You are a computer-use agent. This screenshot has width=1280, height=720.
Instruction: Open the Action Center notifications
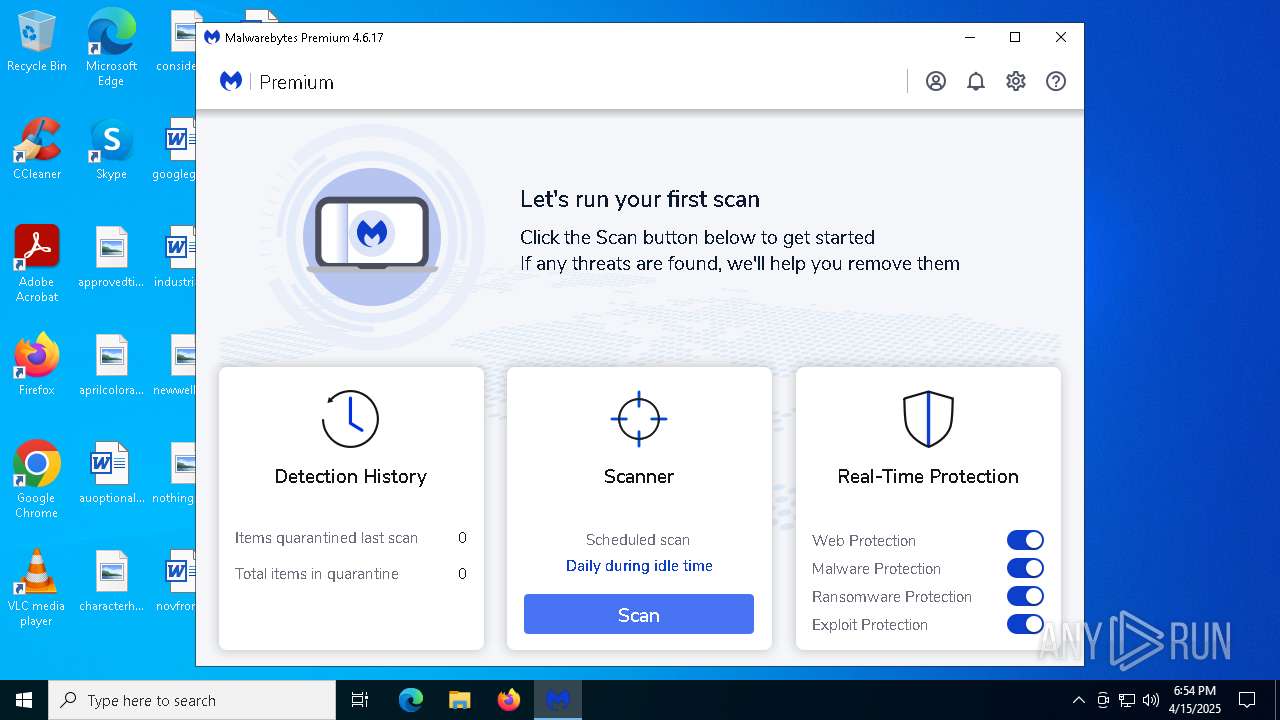(x=1247, y=700)
